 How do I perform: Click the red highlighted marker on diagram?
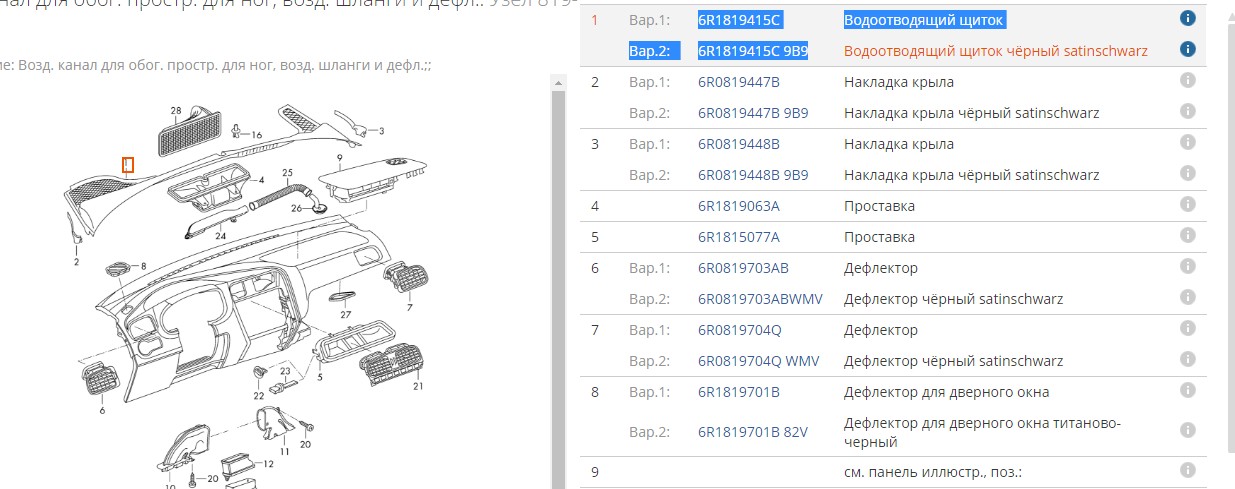(127, 164)
